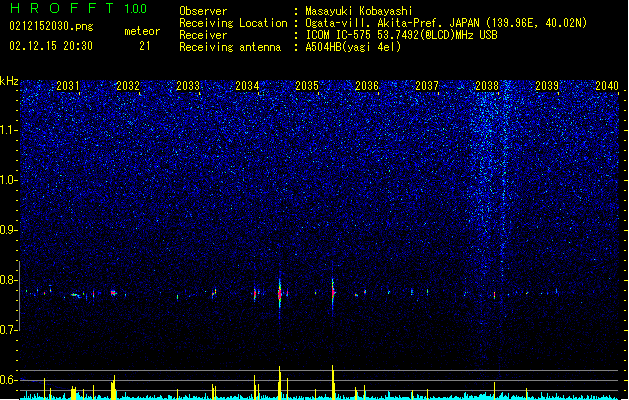Click the antenna A504HB(yagi 4el) text
Viewport: 629px width, 400px height.
(353, 47)
